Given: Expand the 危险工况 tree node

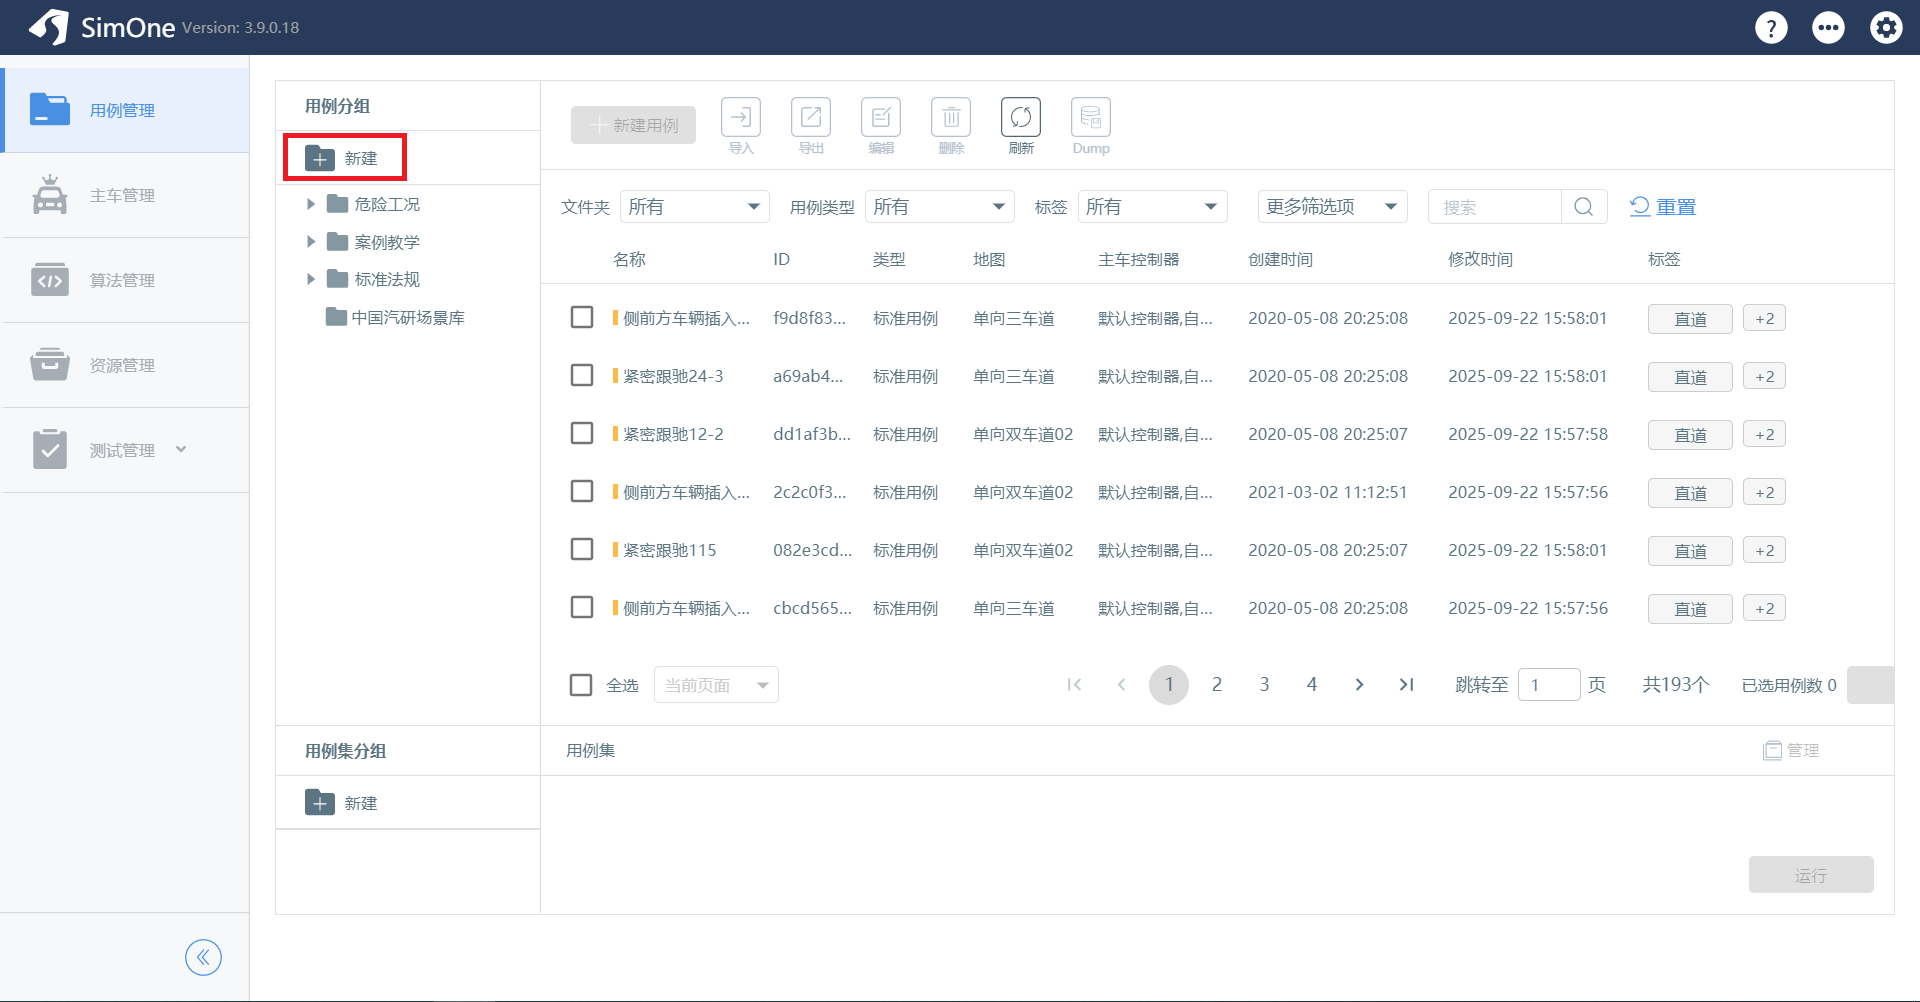Looking at the screenshot, I should pos(311,204).
